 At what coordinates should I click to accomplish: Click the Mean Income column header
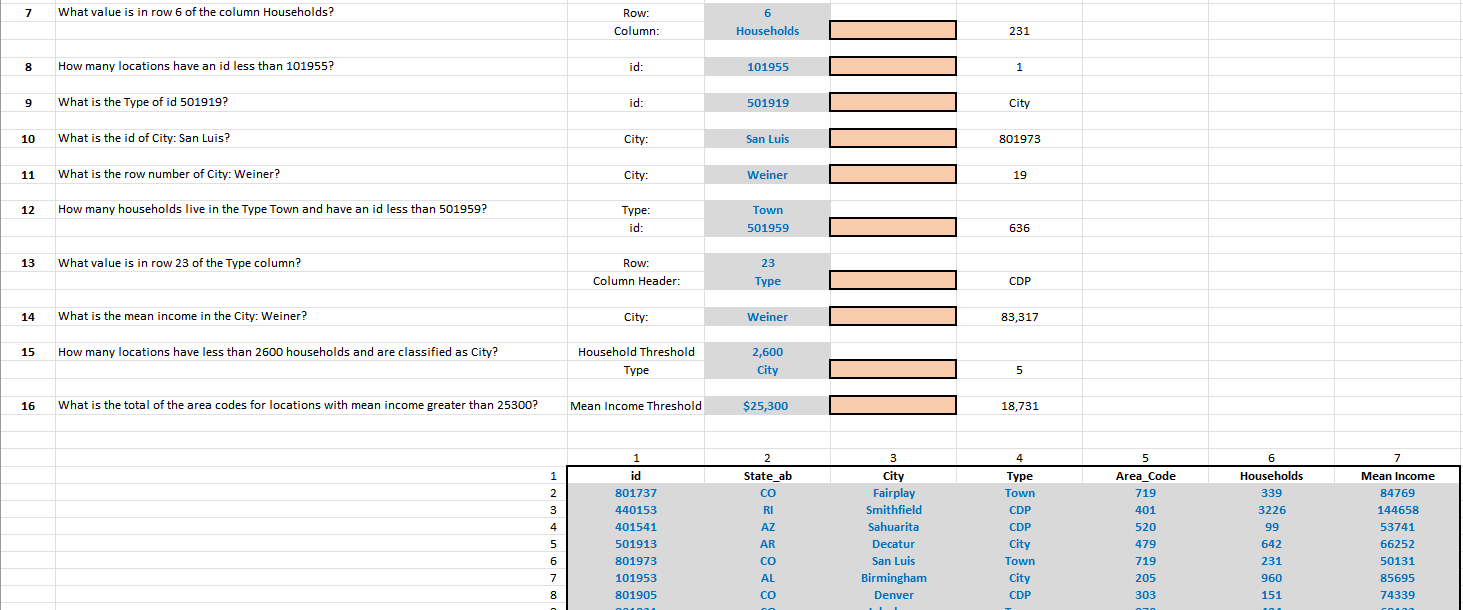1398,475
